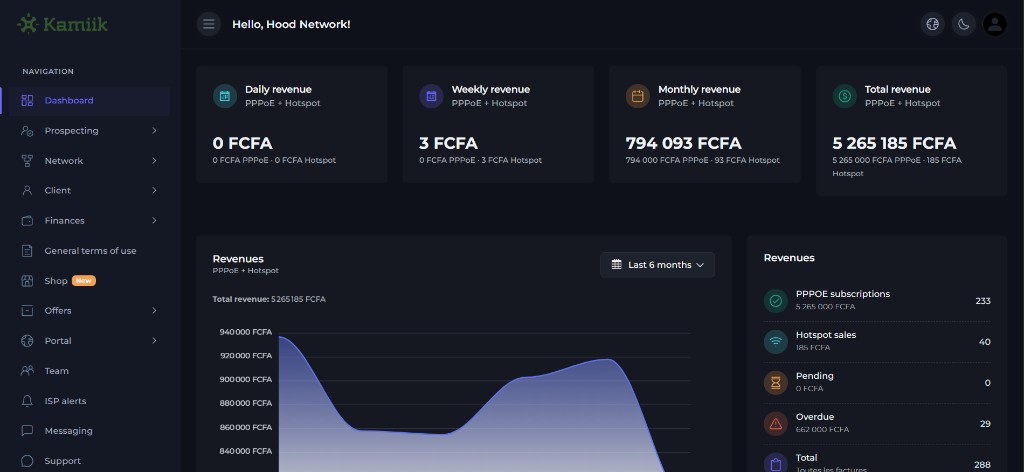Click the Kamiik logo

click(x=62, y=24)
